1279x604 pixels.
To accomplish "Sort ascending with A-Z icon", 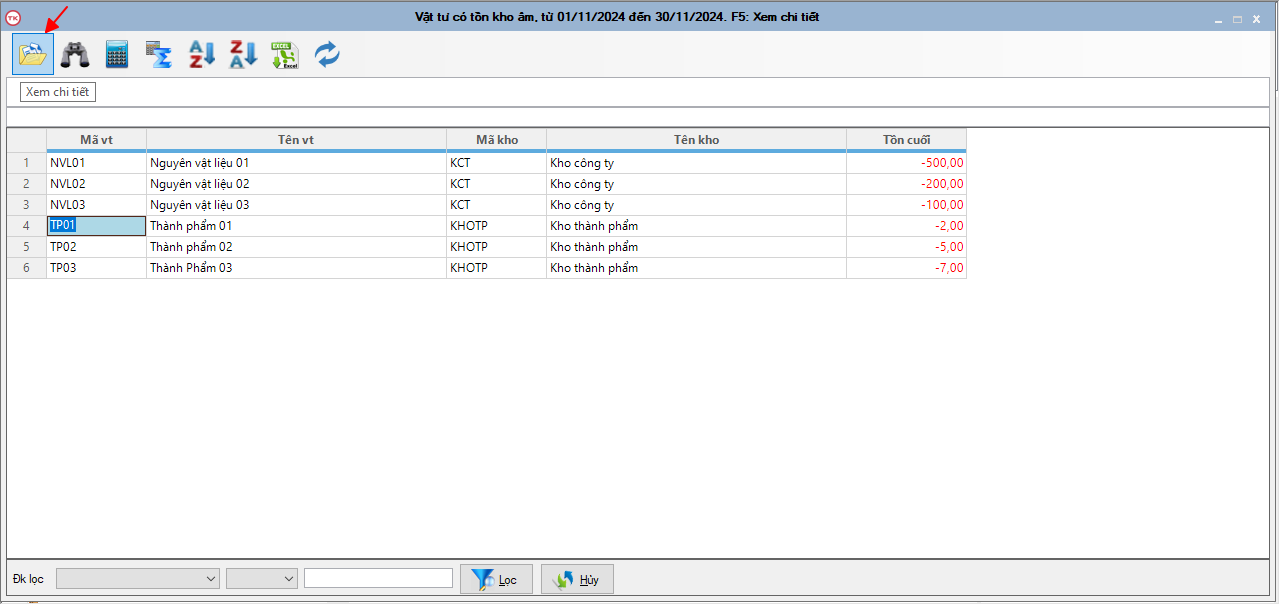I will tap(202, 55).
